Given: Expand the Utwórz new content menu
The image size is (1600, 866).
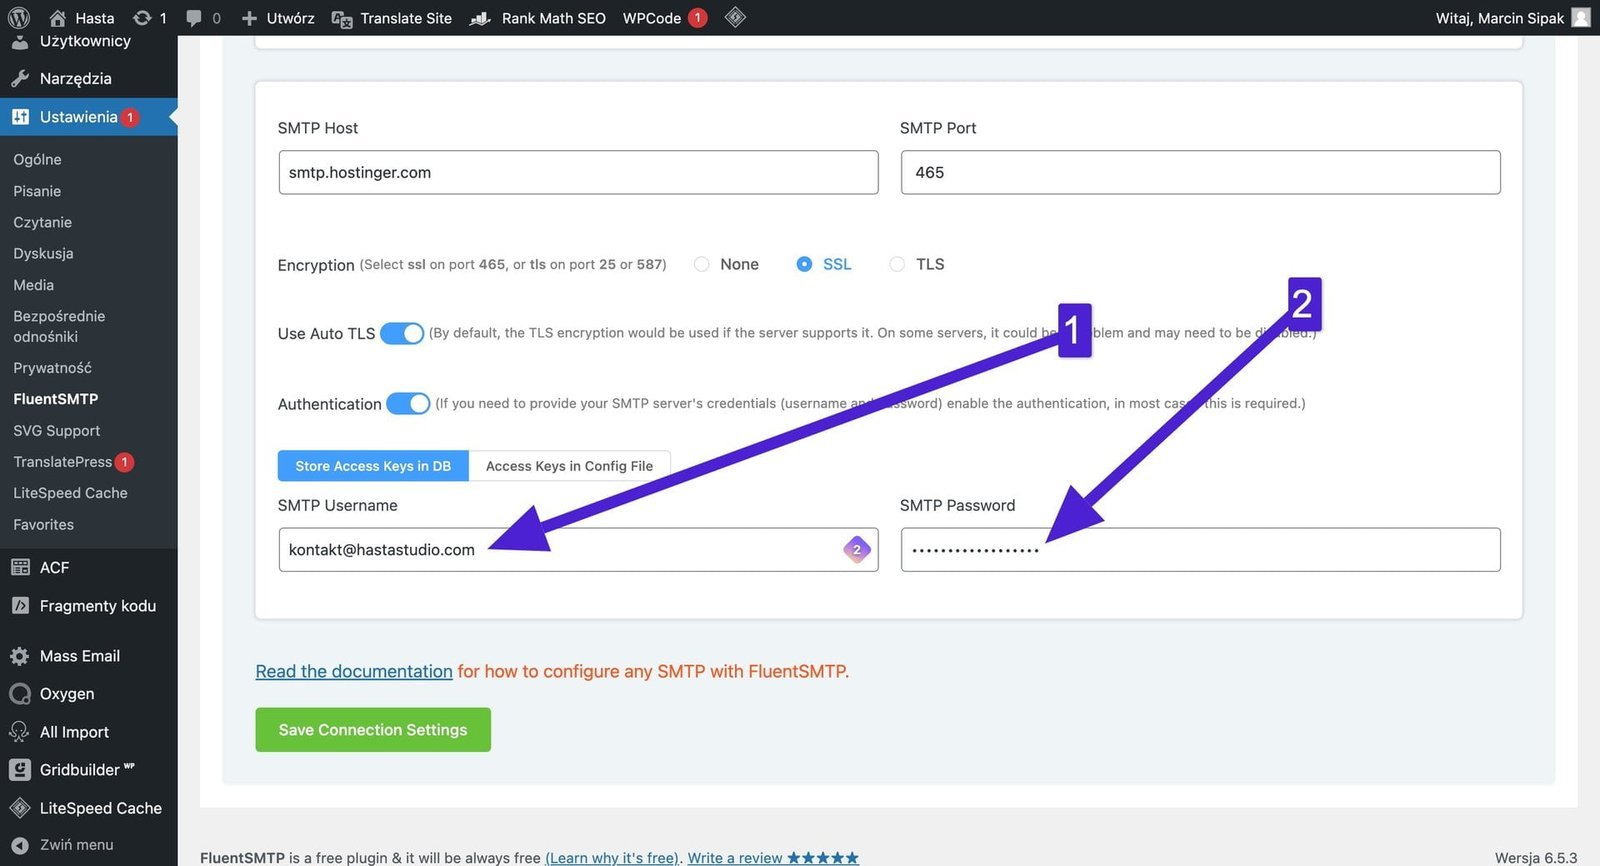Looking at the screenshot, I should click(279, 18).
